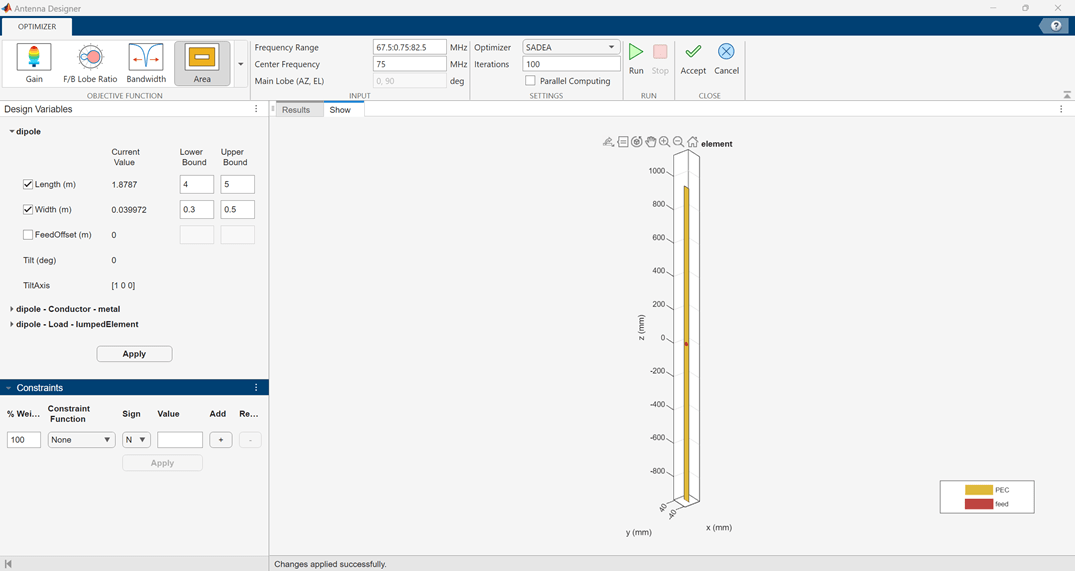Enable the FeedOffset (m) checkbox
This screenshot has width=1075, height=571.
tap(28, 235)
